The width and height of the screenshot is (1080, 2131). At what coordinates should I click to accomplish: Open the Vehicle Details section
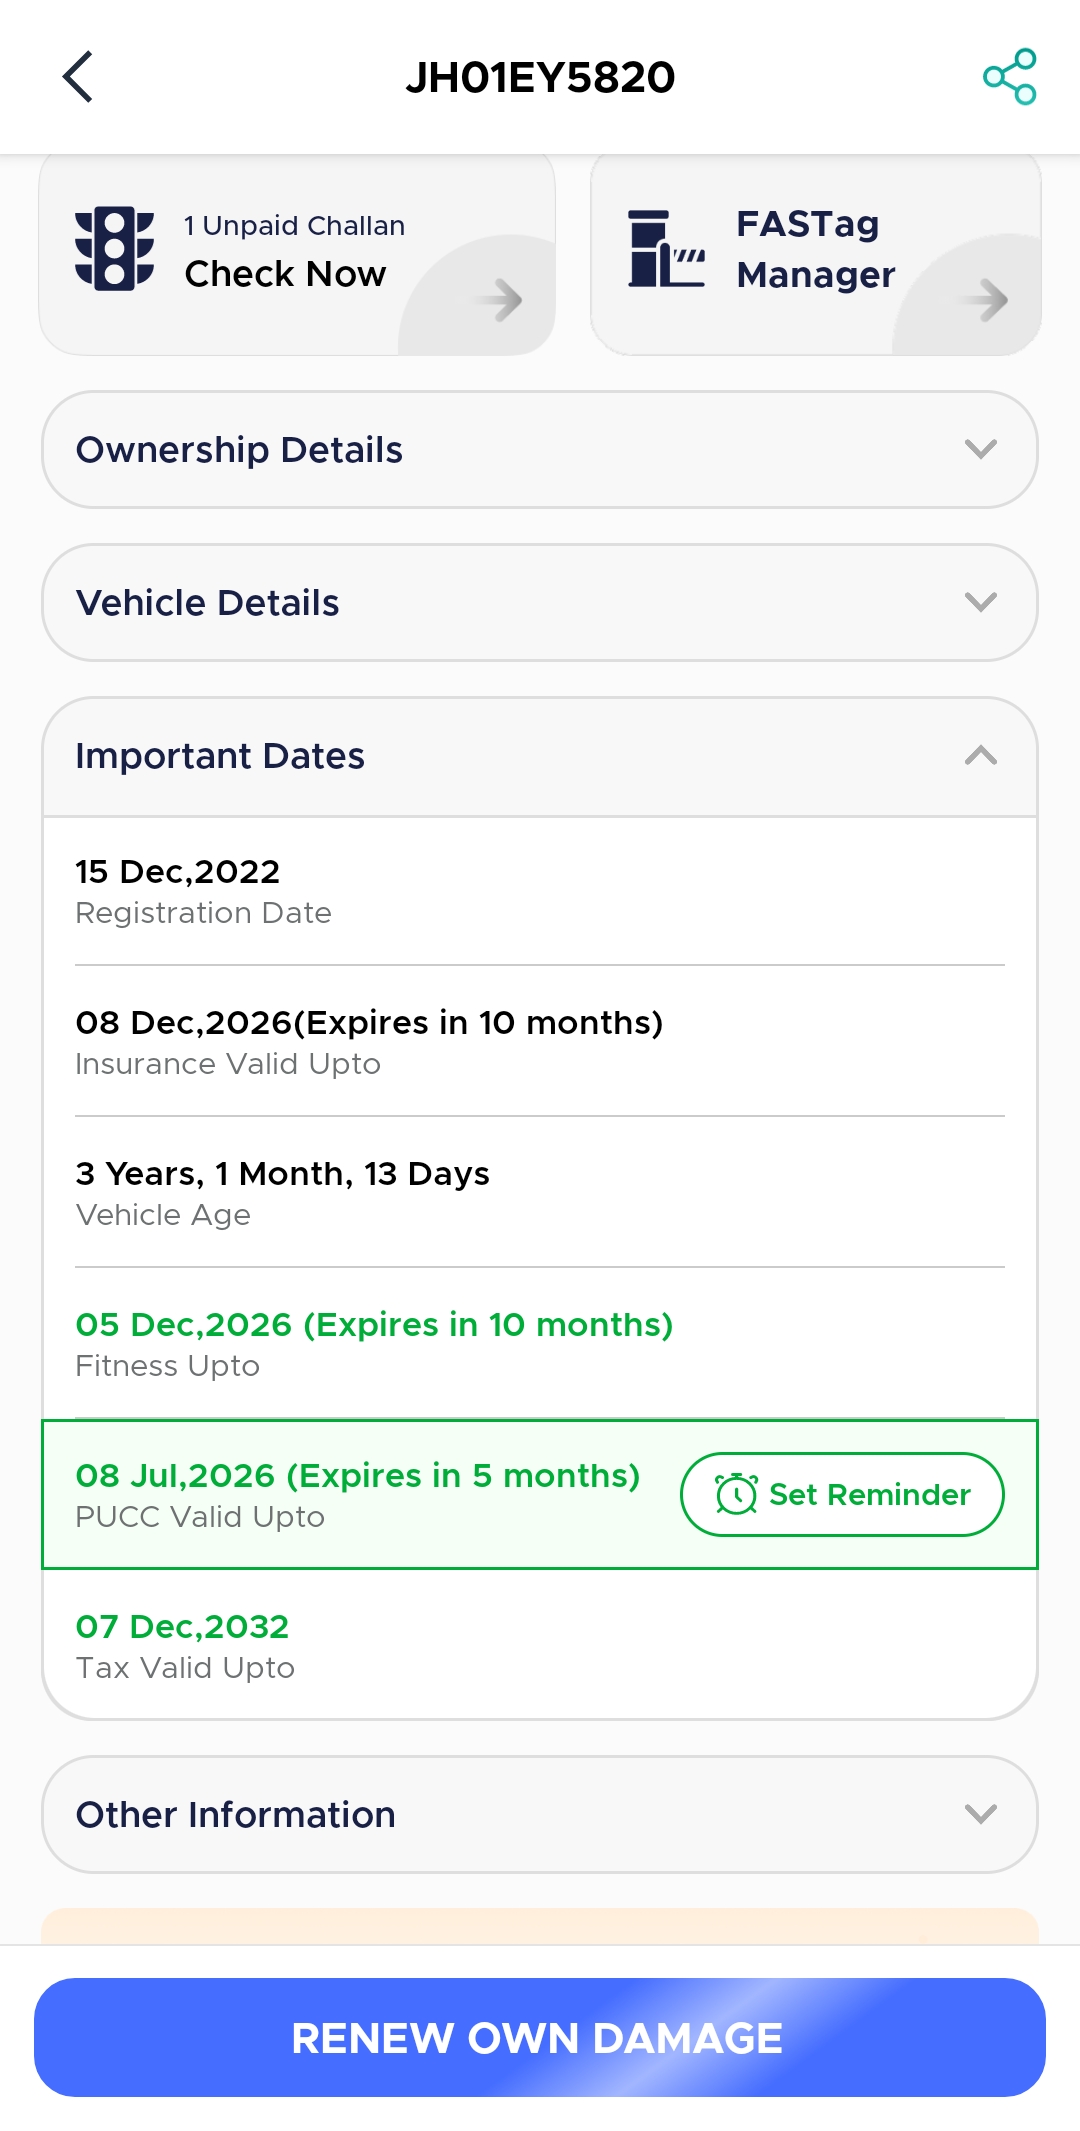pyautogui.click(x=540, y=602)
